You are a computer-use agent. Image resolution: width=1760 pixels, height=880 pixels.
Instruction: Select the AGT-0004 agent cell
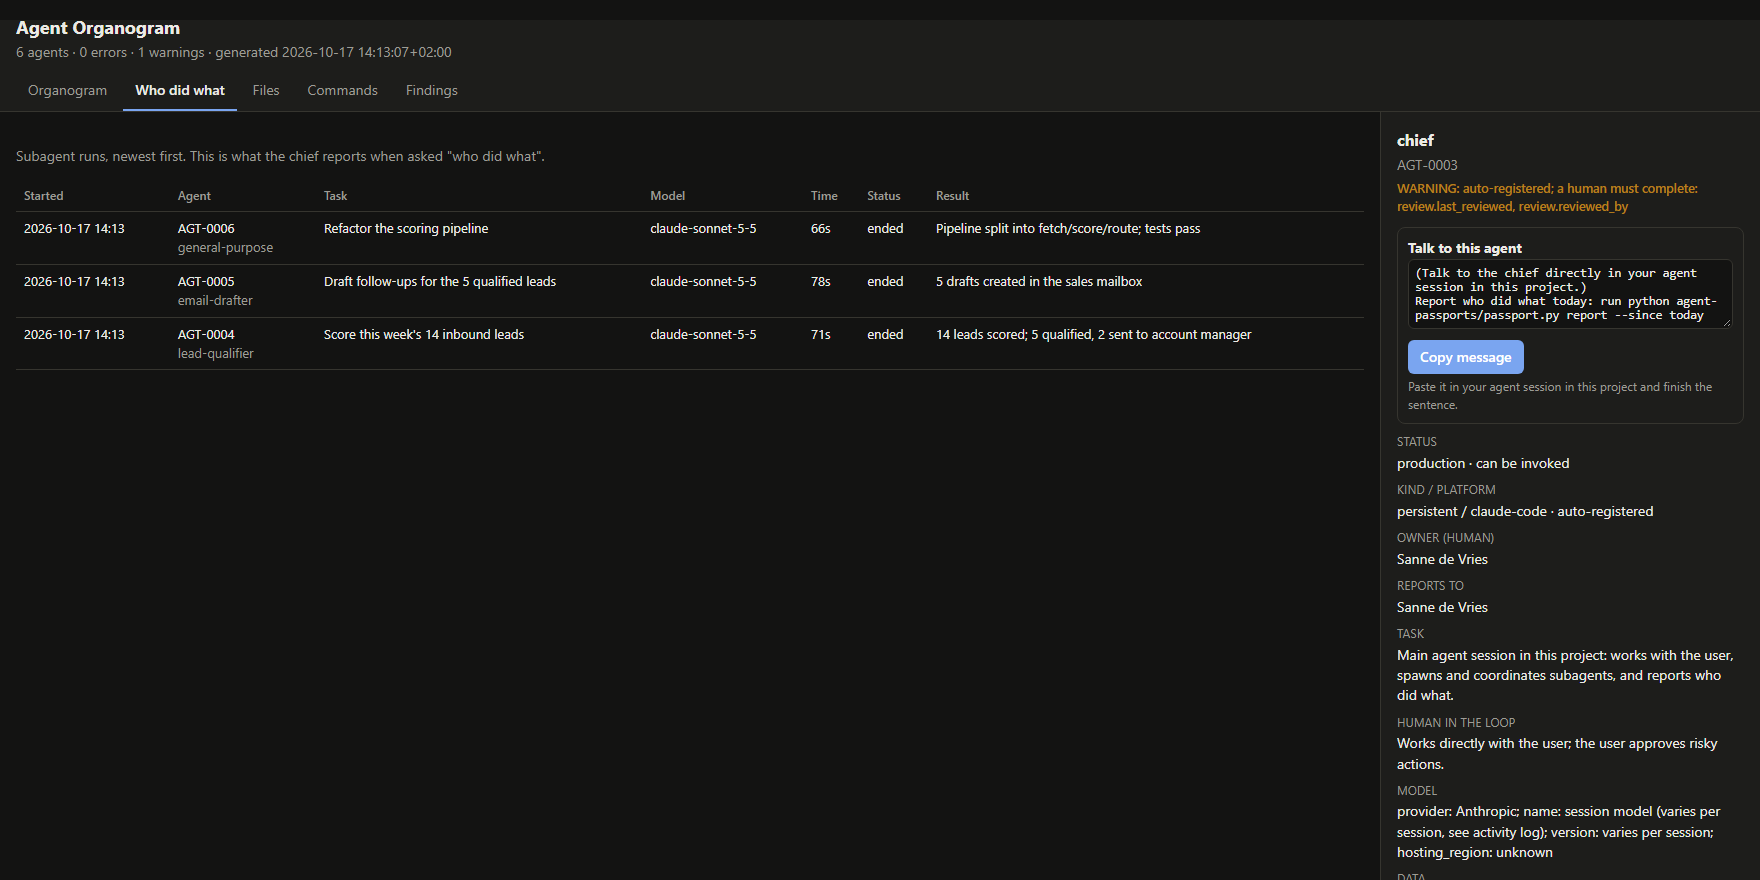click(206, 335)
